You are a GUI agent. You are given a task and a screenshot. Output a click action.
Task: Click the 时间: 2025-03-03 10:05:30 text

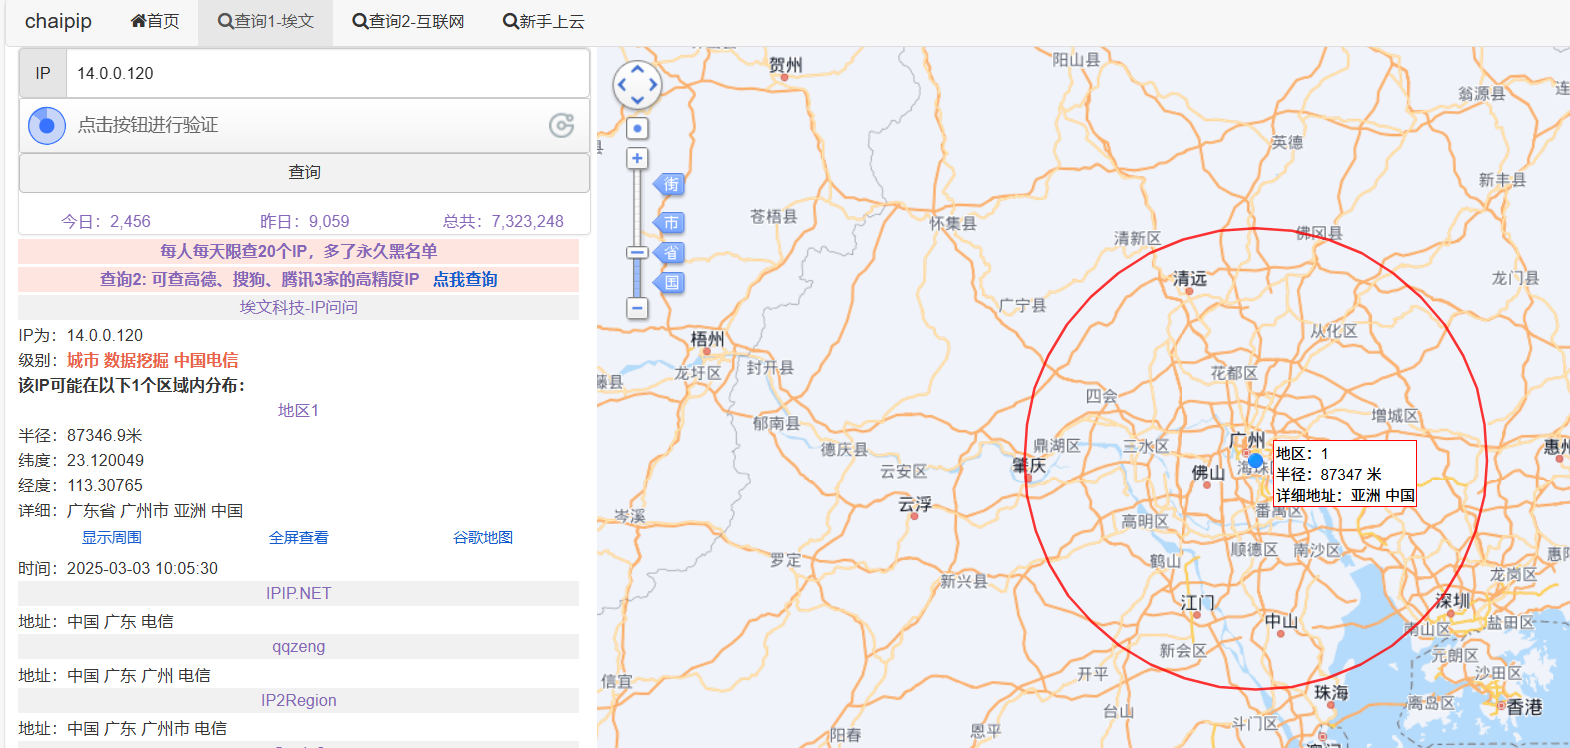118,568
